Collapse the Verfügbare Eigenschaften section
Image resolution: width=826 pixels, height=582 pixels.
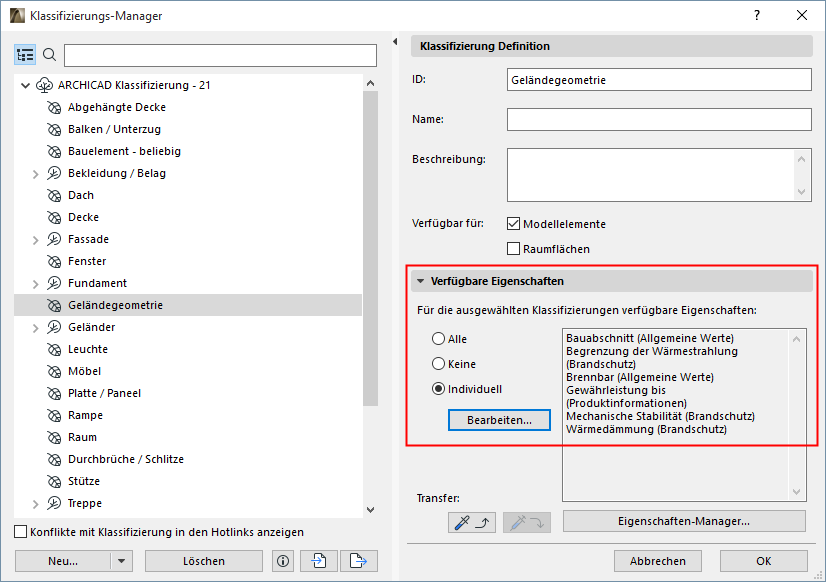[x=420, y=281]
